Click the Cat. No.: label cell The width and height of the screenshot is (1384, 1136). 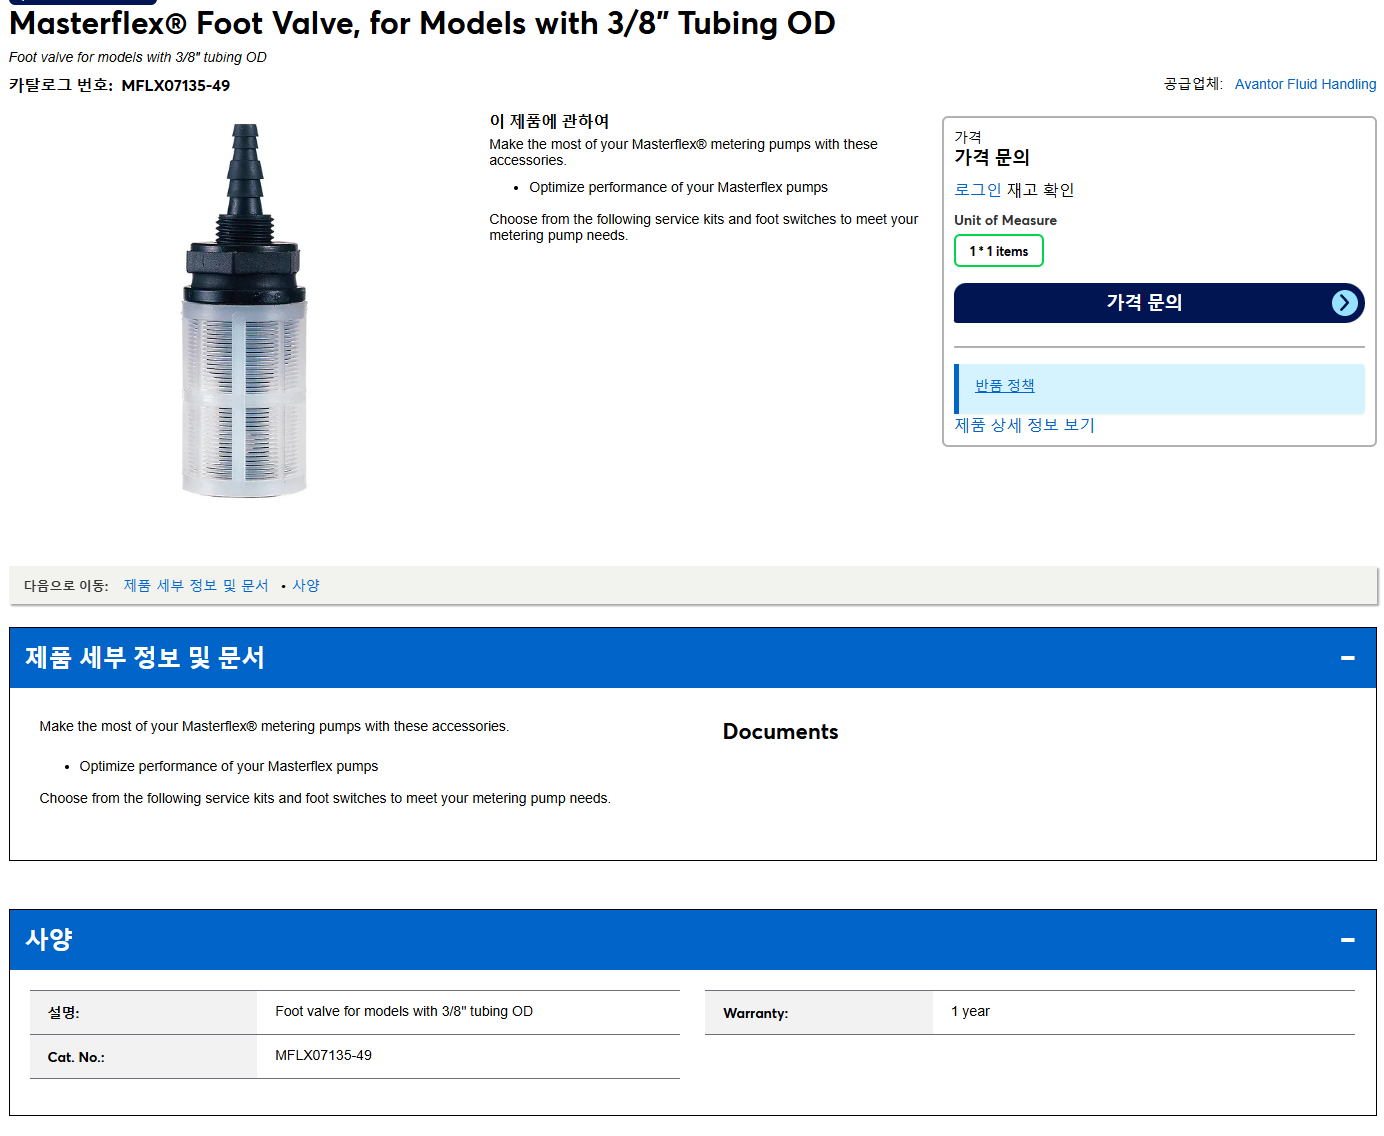pos(143,1057)
